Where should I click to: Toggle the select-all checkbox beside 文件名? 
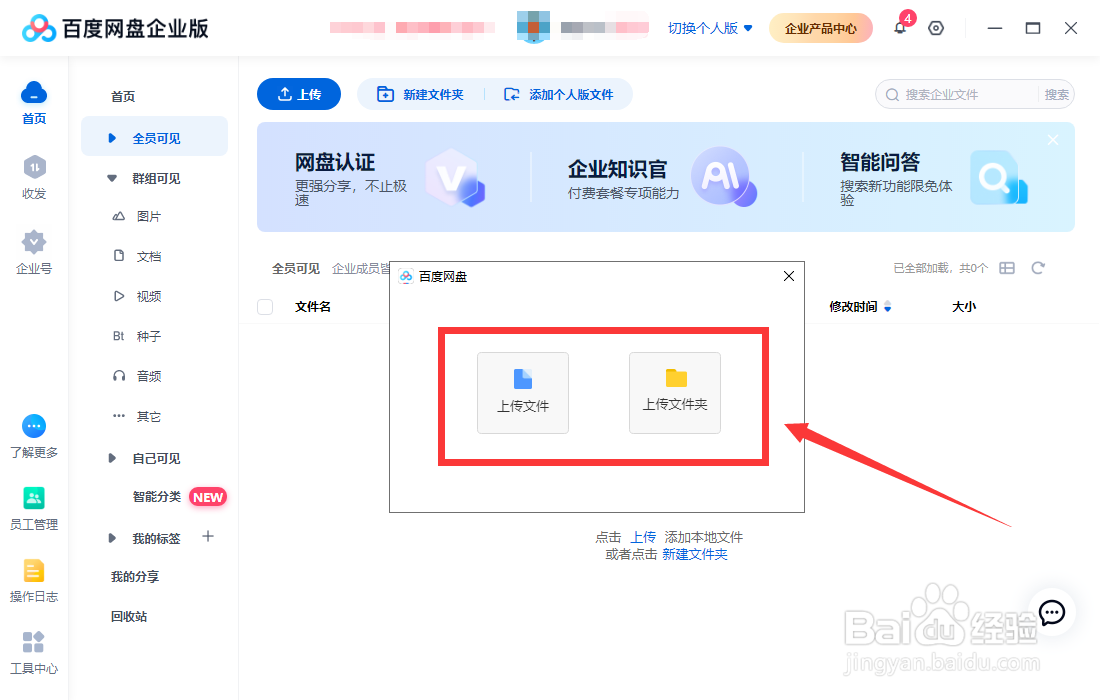tap(265, 307)
